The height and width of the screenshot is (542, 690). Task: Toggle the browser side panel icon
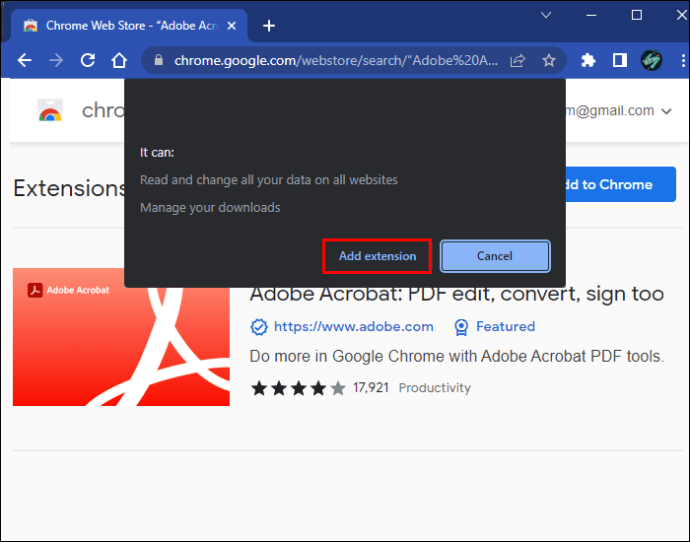point(620,60)
